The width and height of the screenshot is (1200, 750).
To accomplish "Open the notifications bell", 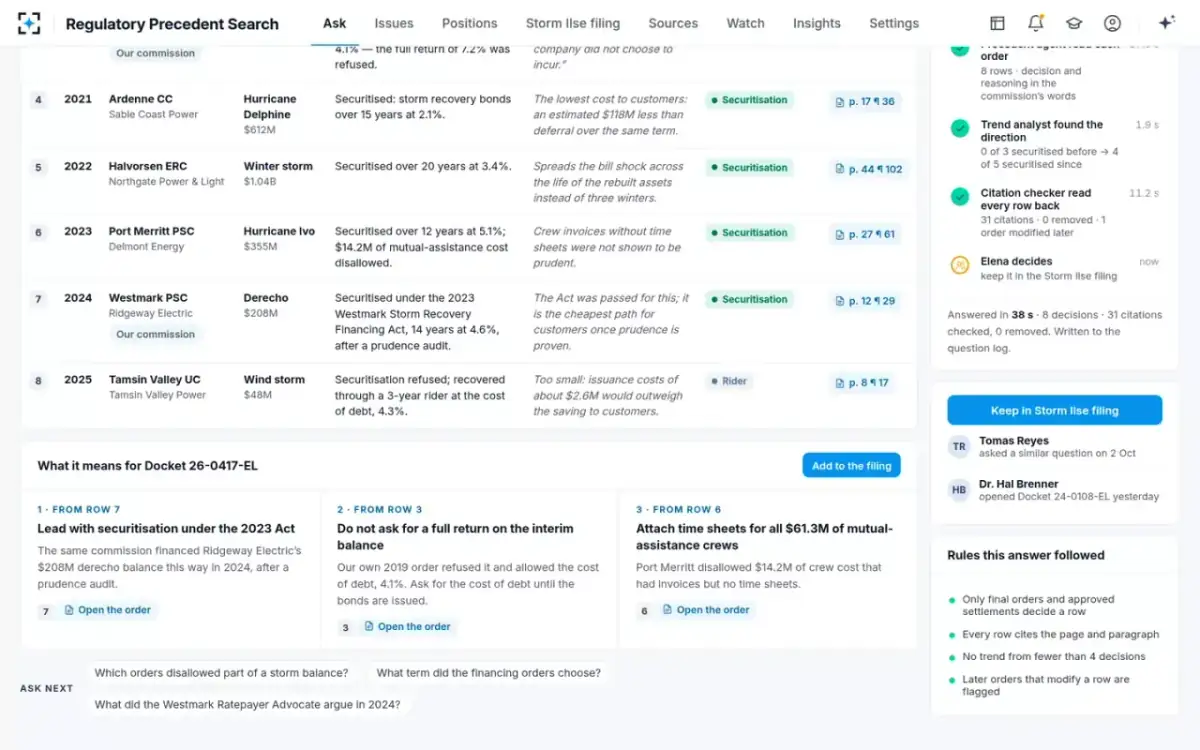I will (1035, 23).
